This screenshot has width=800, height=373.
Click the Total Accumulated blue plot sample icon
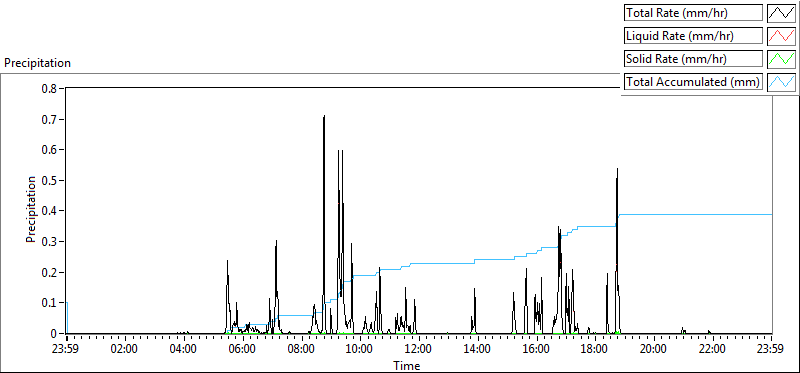782,82
